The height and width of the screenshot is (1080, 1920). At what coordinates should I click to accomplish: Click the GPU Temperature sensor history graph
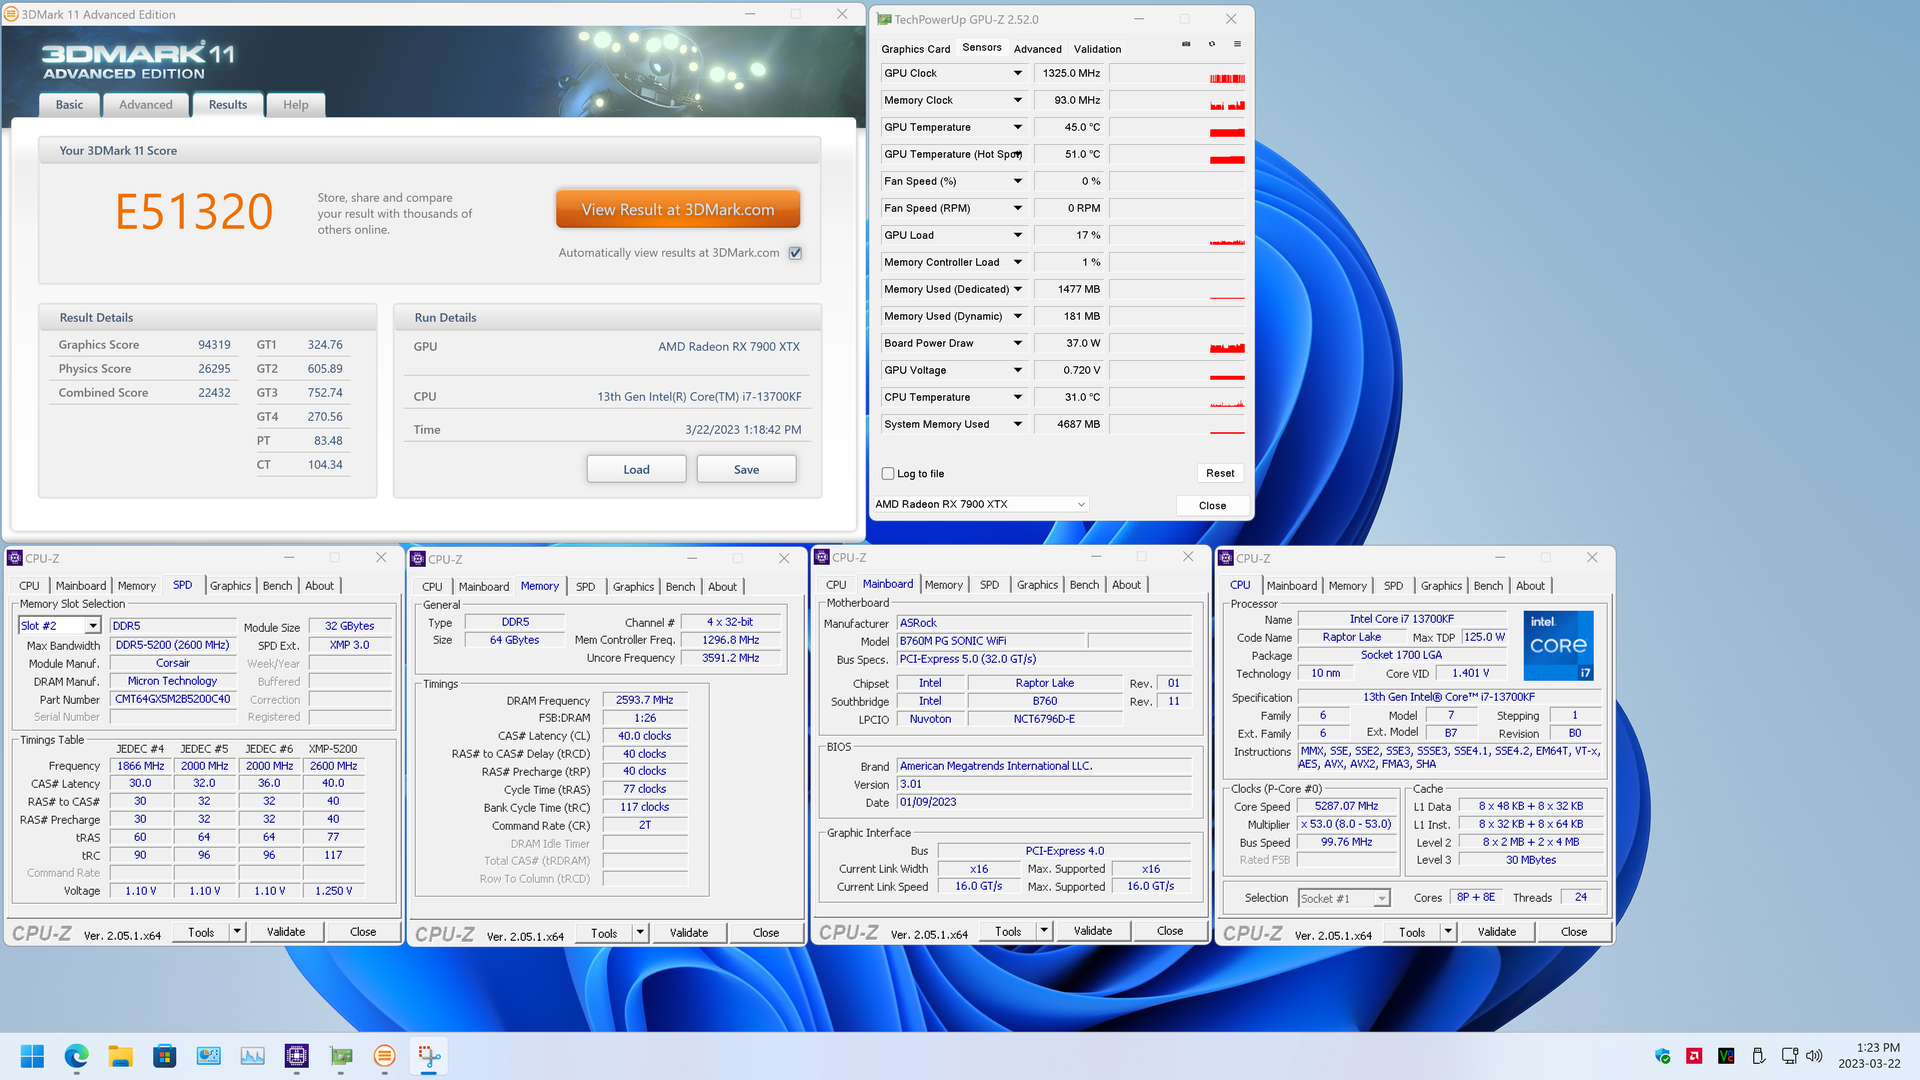(x=1178, y=127)
